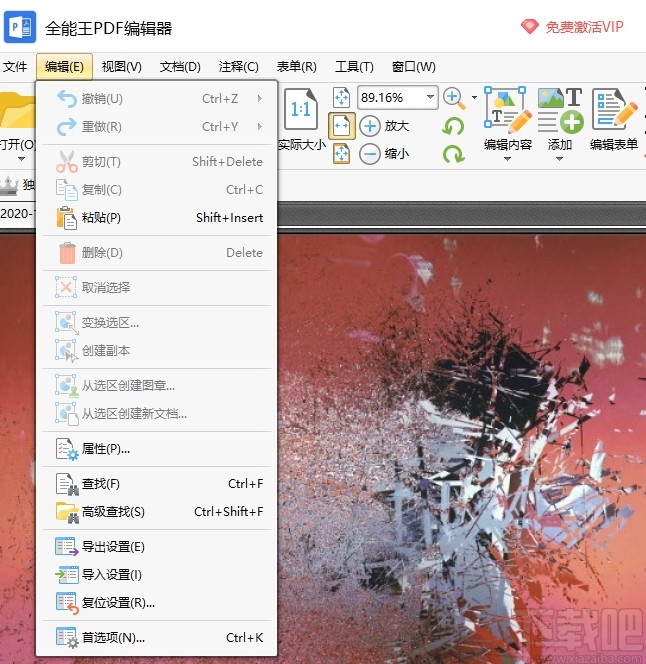
Task: Expand the dropdown arrow under 编辑内容
Action: click(x=507, y=159)
